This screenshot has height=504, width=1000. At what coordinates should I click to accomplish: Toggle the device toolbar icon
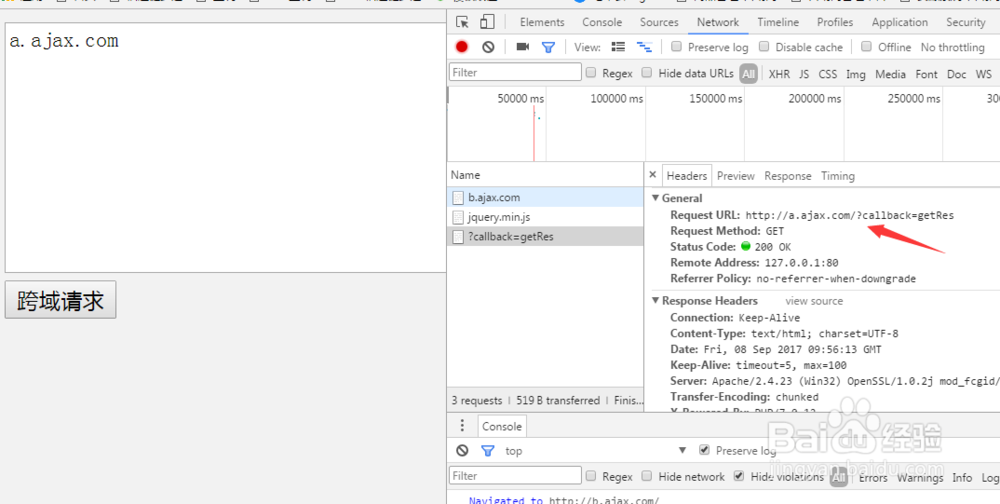487,22
